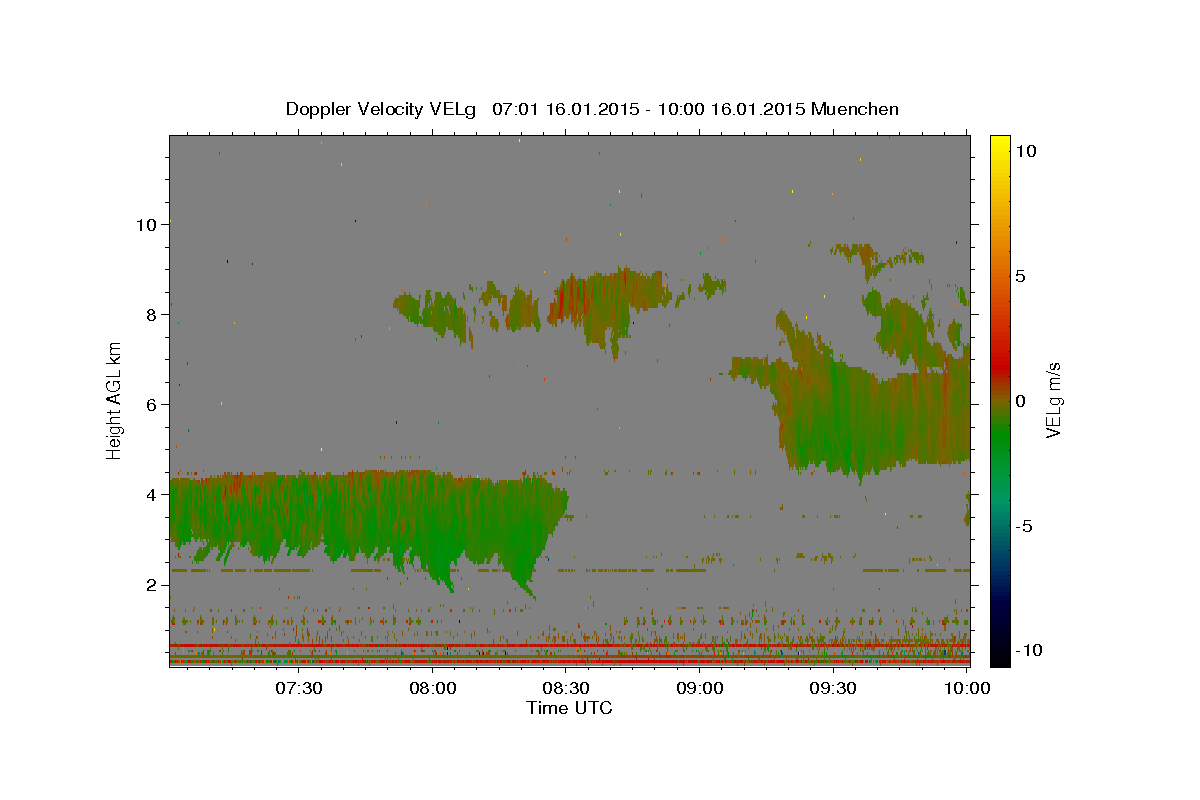
Task: Click the "VELg m/s" colorbar label
Action: tap(1053, 401)
